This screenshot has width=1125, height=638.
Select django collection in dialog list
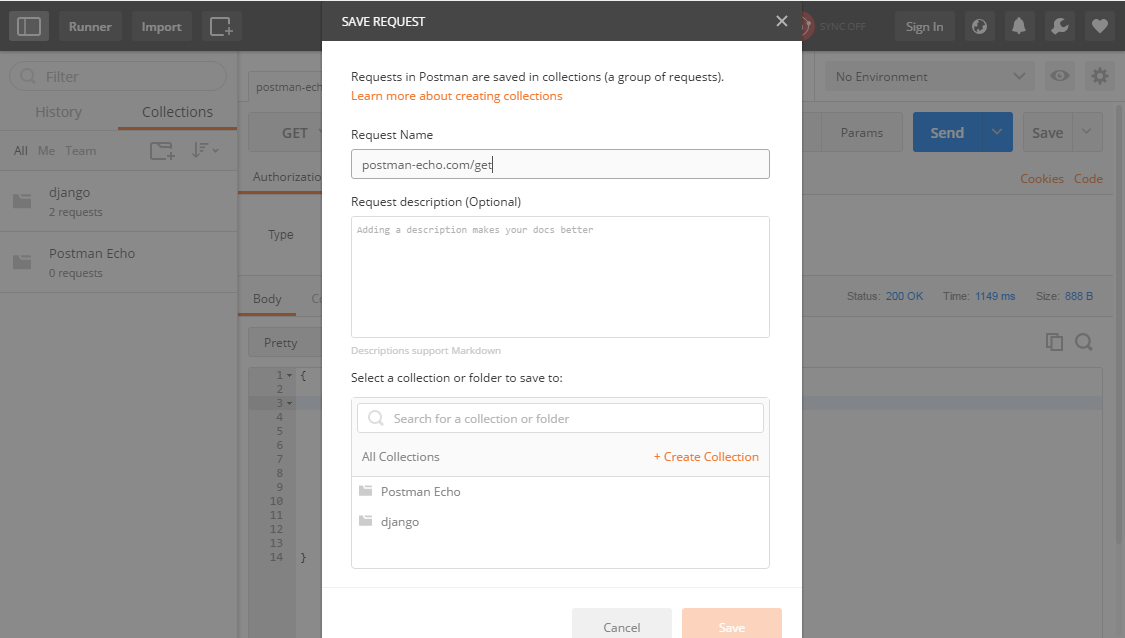click(x=560, y=522)
